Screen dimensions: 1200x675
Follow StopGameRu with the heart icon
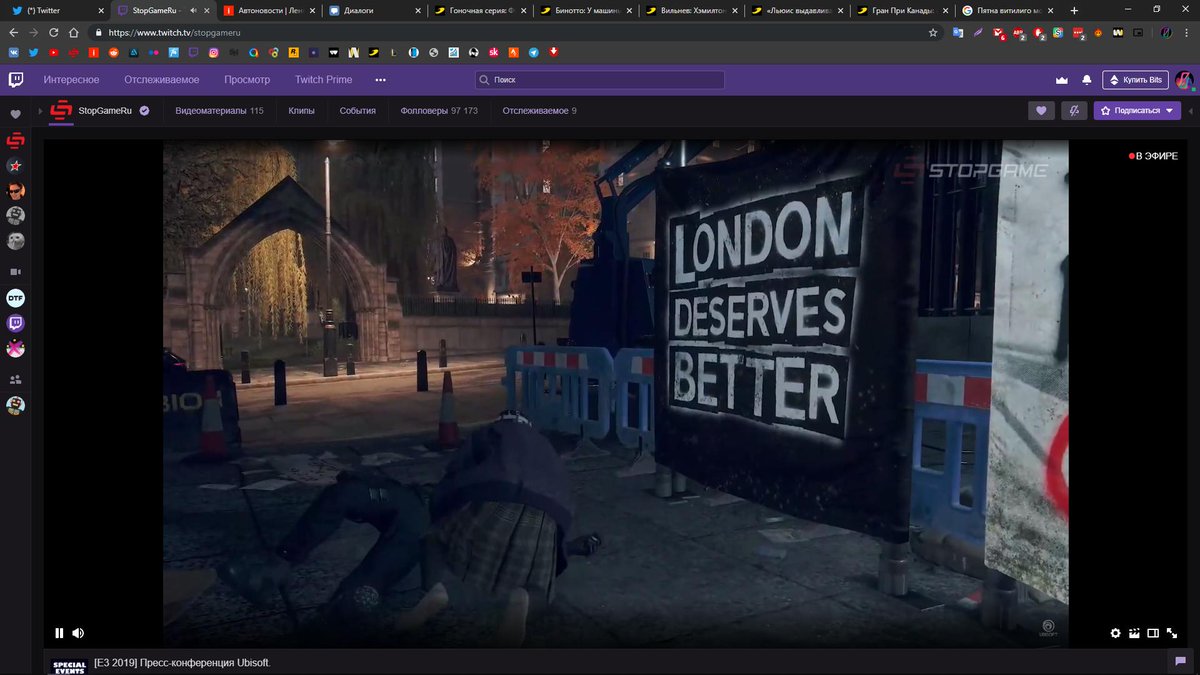pyautogui.click(x=1040, y=110)
